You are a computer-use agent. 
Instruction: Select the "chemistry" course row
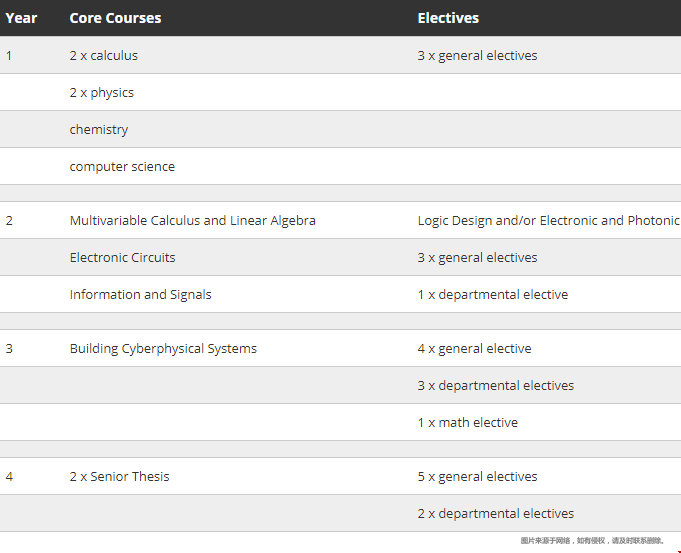[99, 130]
